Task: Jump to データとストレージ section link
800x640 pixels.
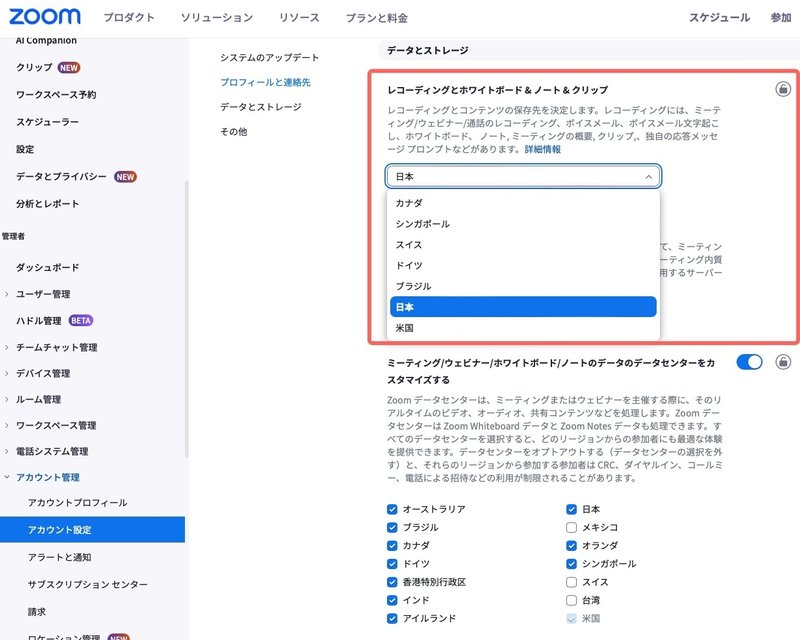Action: [x=261, y=107]
